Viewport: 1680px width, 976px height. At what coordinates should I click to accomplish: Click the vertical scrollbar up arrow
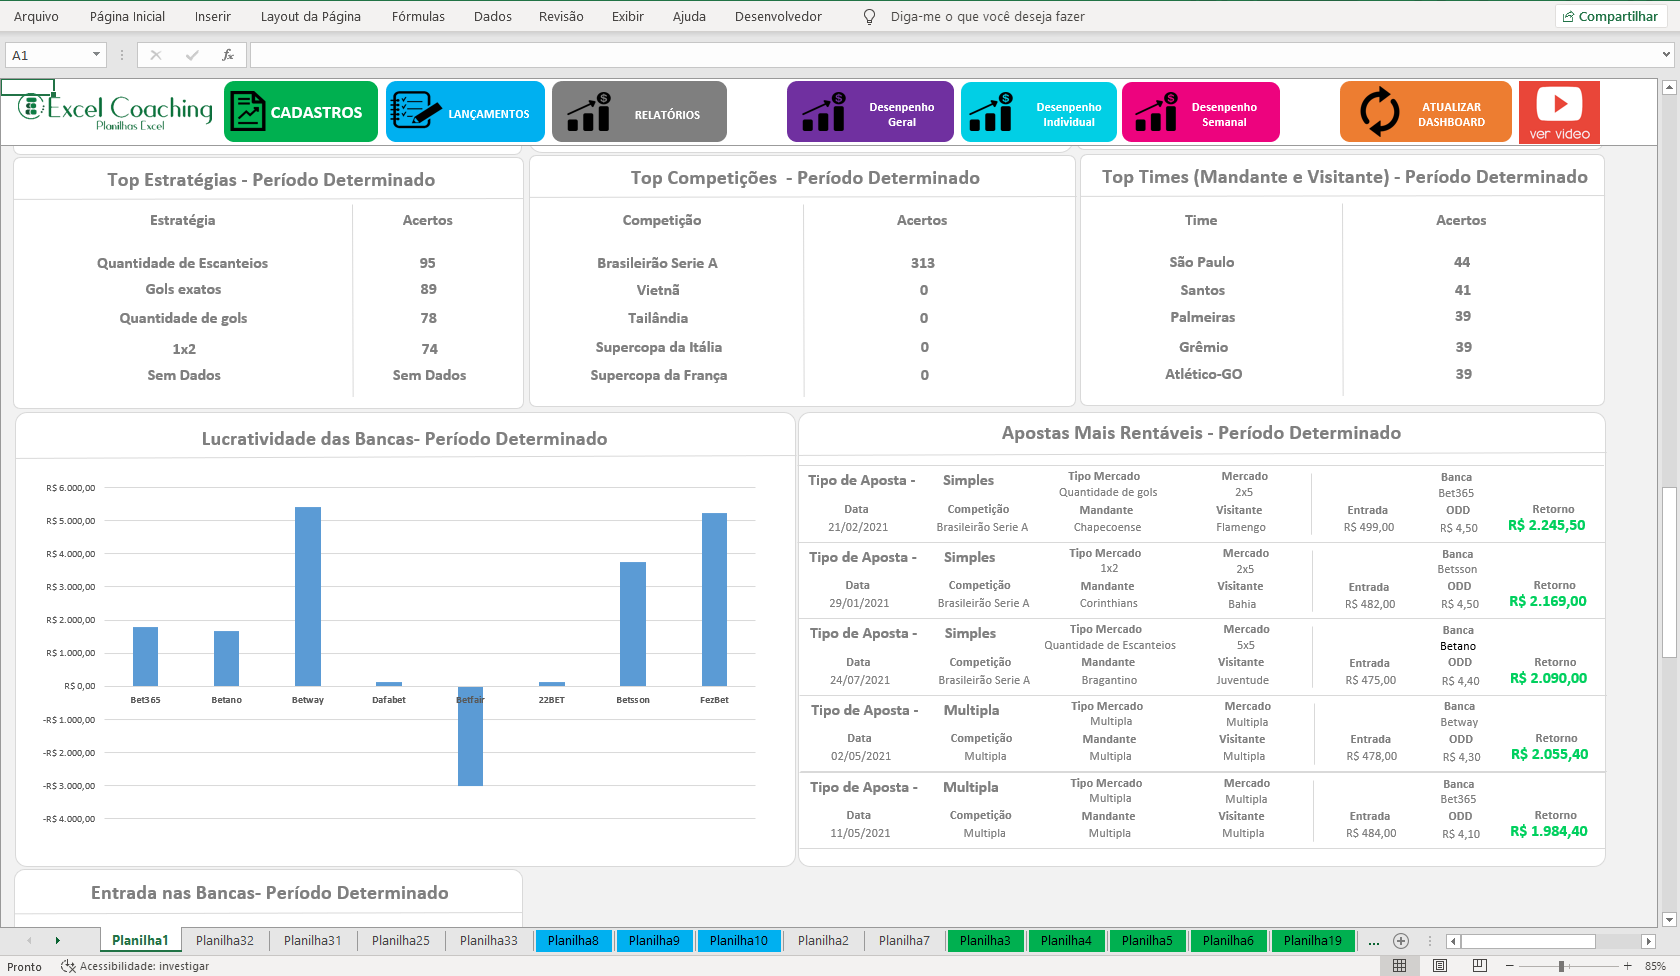tap(1668, 88)
